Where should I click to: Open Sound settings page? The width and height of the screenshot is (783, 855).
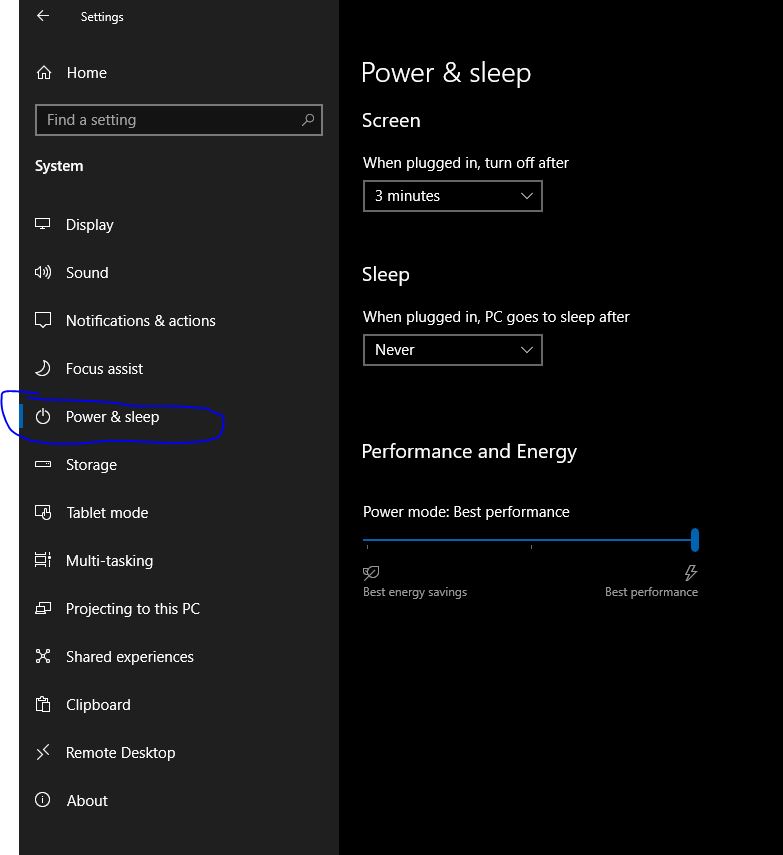87,273
